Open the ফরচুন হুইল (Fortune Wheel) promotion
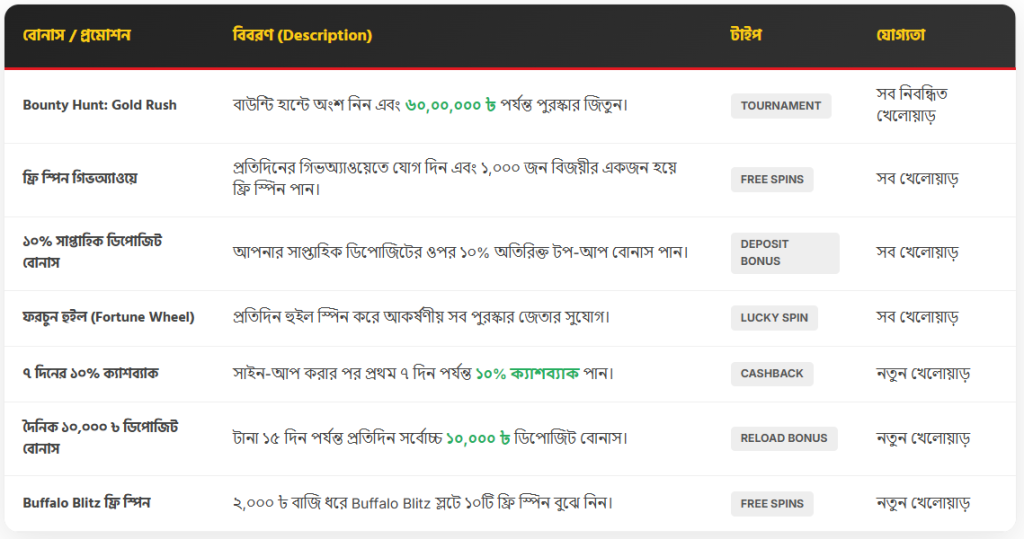The height and width of the screenshot is (539, 1024). tap(108, 317)
